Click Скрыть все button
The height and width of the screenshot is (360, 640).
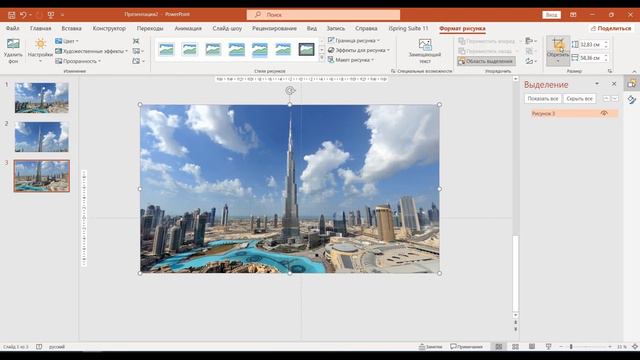pyautogui.click(x=580, y=99)
